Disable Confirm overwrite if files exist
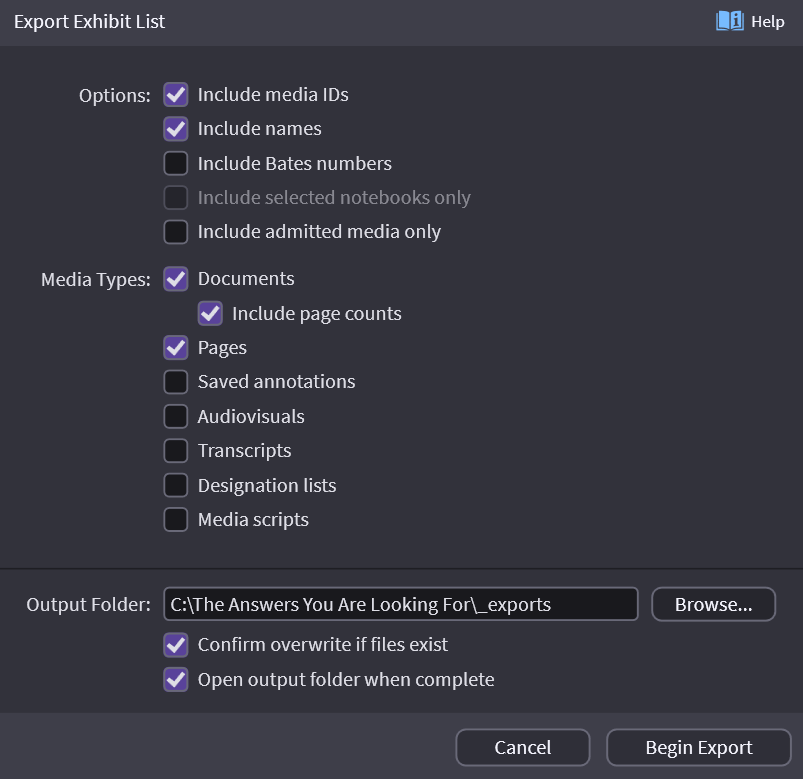803x779 pixels. pos(176,645)
